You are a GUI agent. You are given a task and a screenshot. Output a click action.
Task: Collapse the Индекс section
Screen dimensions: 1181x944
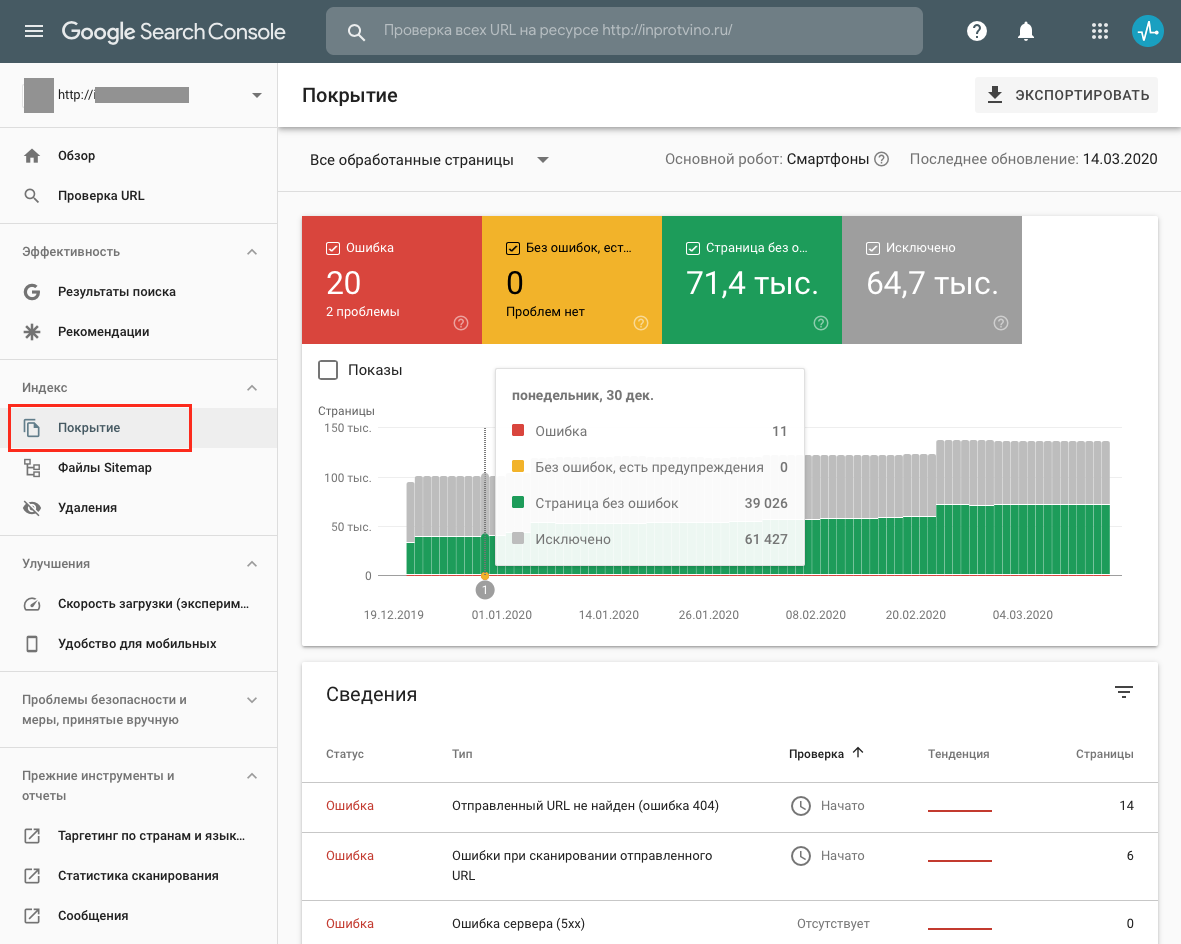click(252, 388)
